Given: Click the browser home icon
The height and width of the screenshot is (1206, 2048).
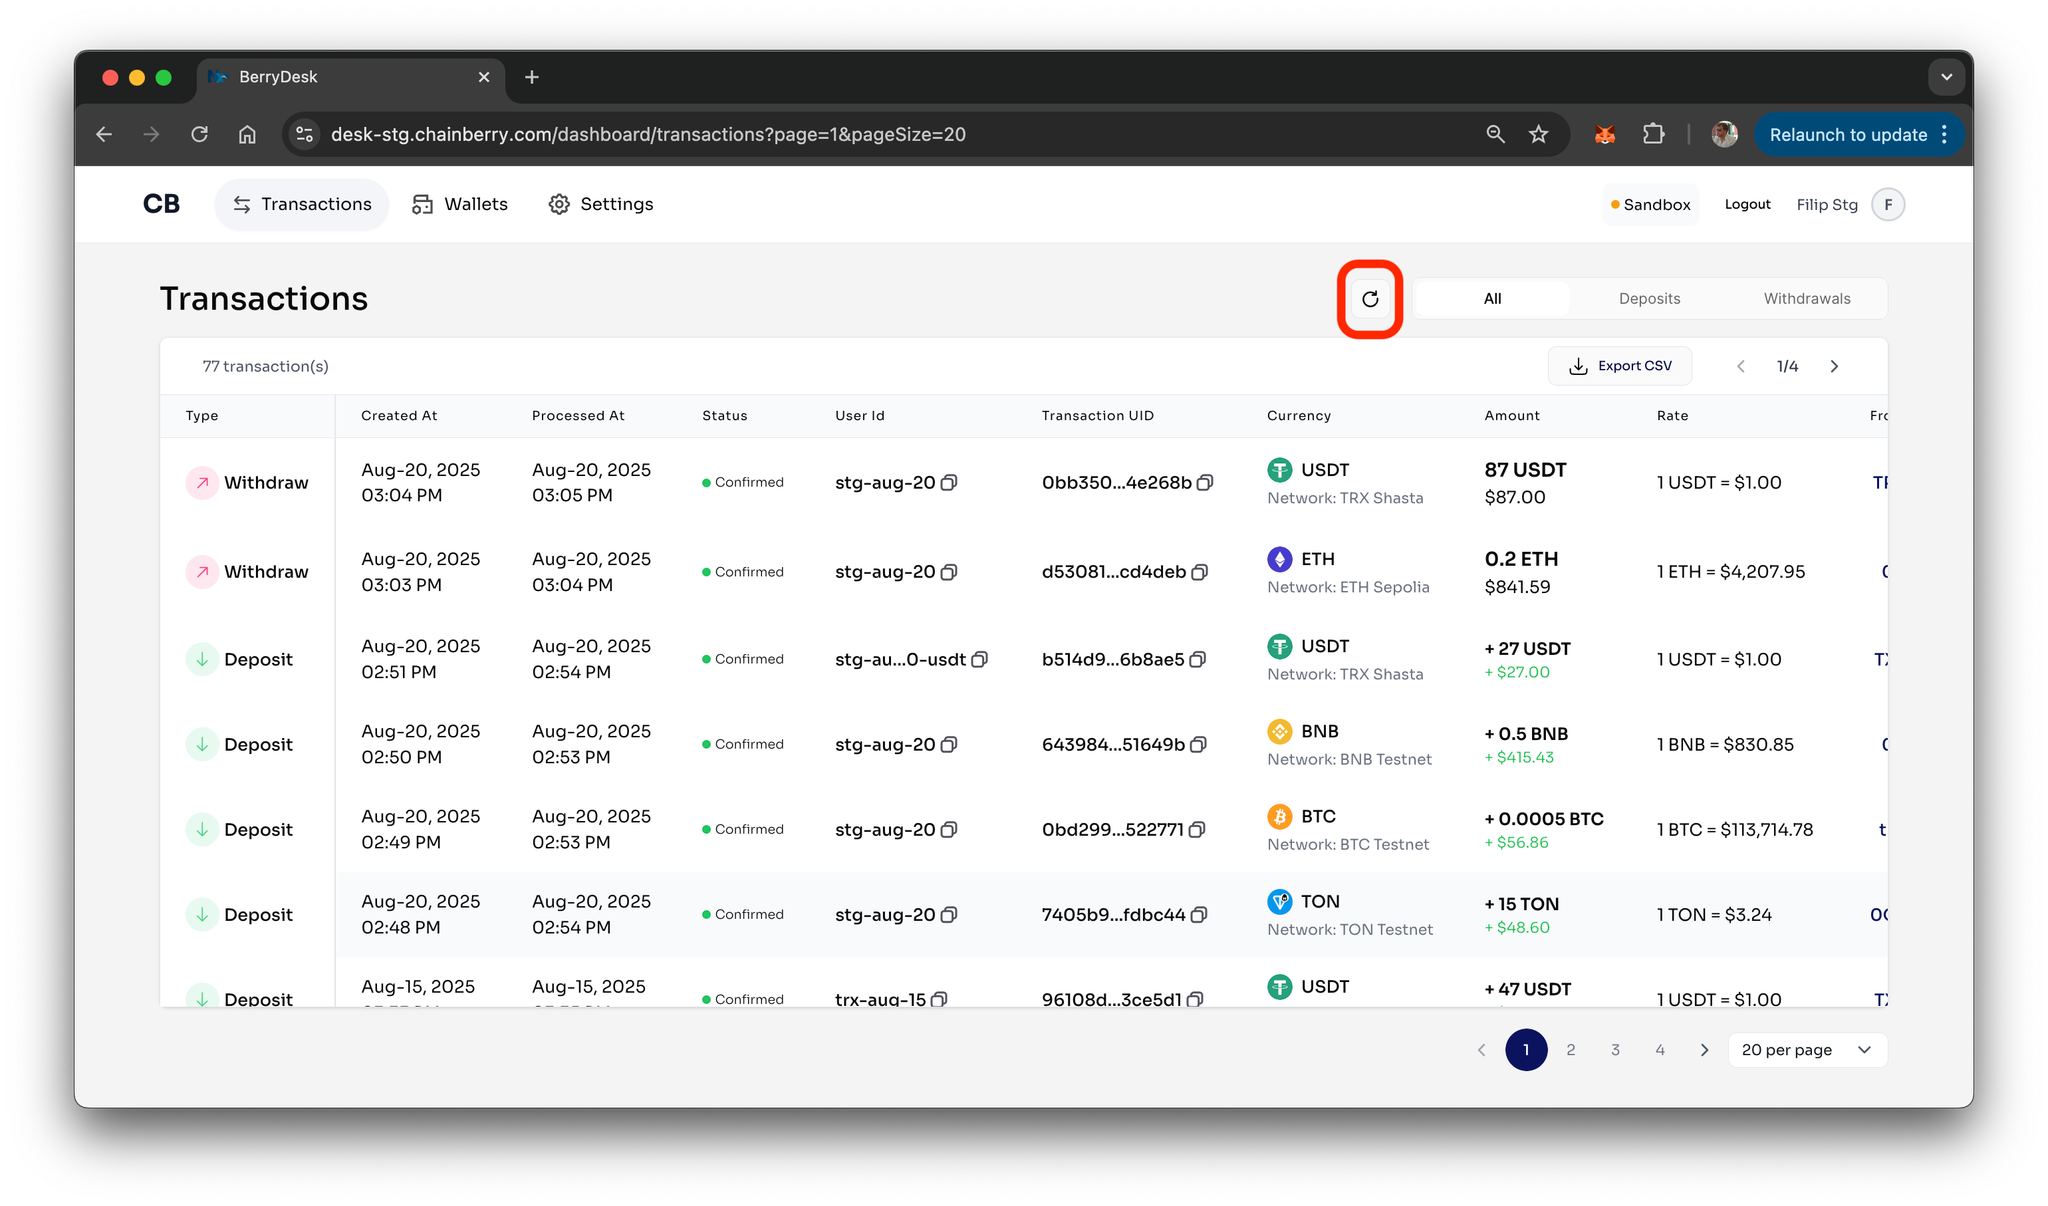Looking at the screenshot, I should click(247, 134).
